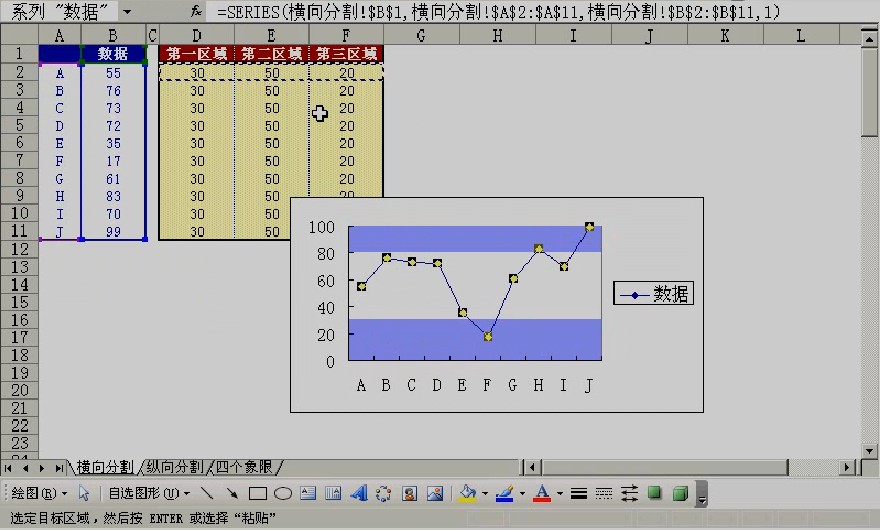Select the Arrow drawing tool
Image resolution: width=880 pixels, height=530 pixels.
click(232, 494)
